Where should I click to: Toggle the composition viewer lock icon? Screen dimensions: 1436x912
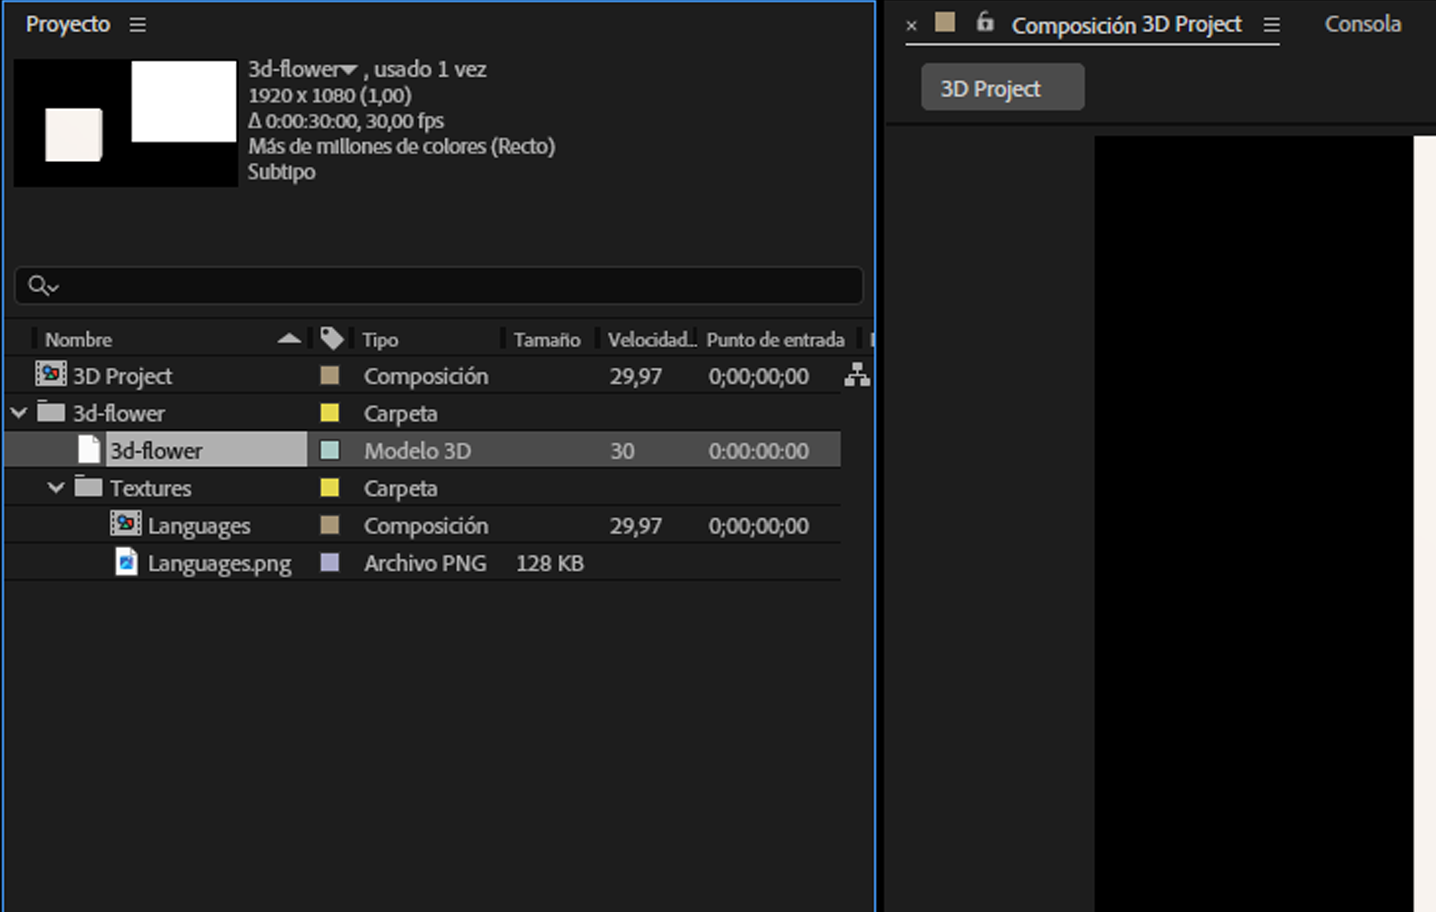985,22
